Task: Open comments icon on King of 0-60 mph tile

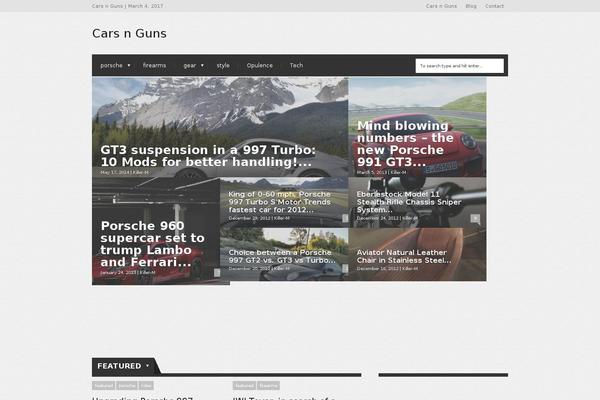Action: [x=345, y=218]
